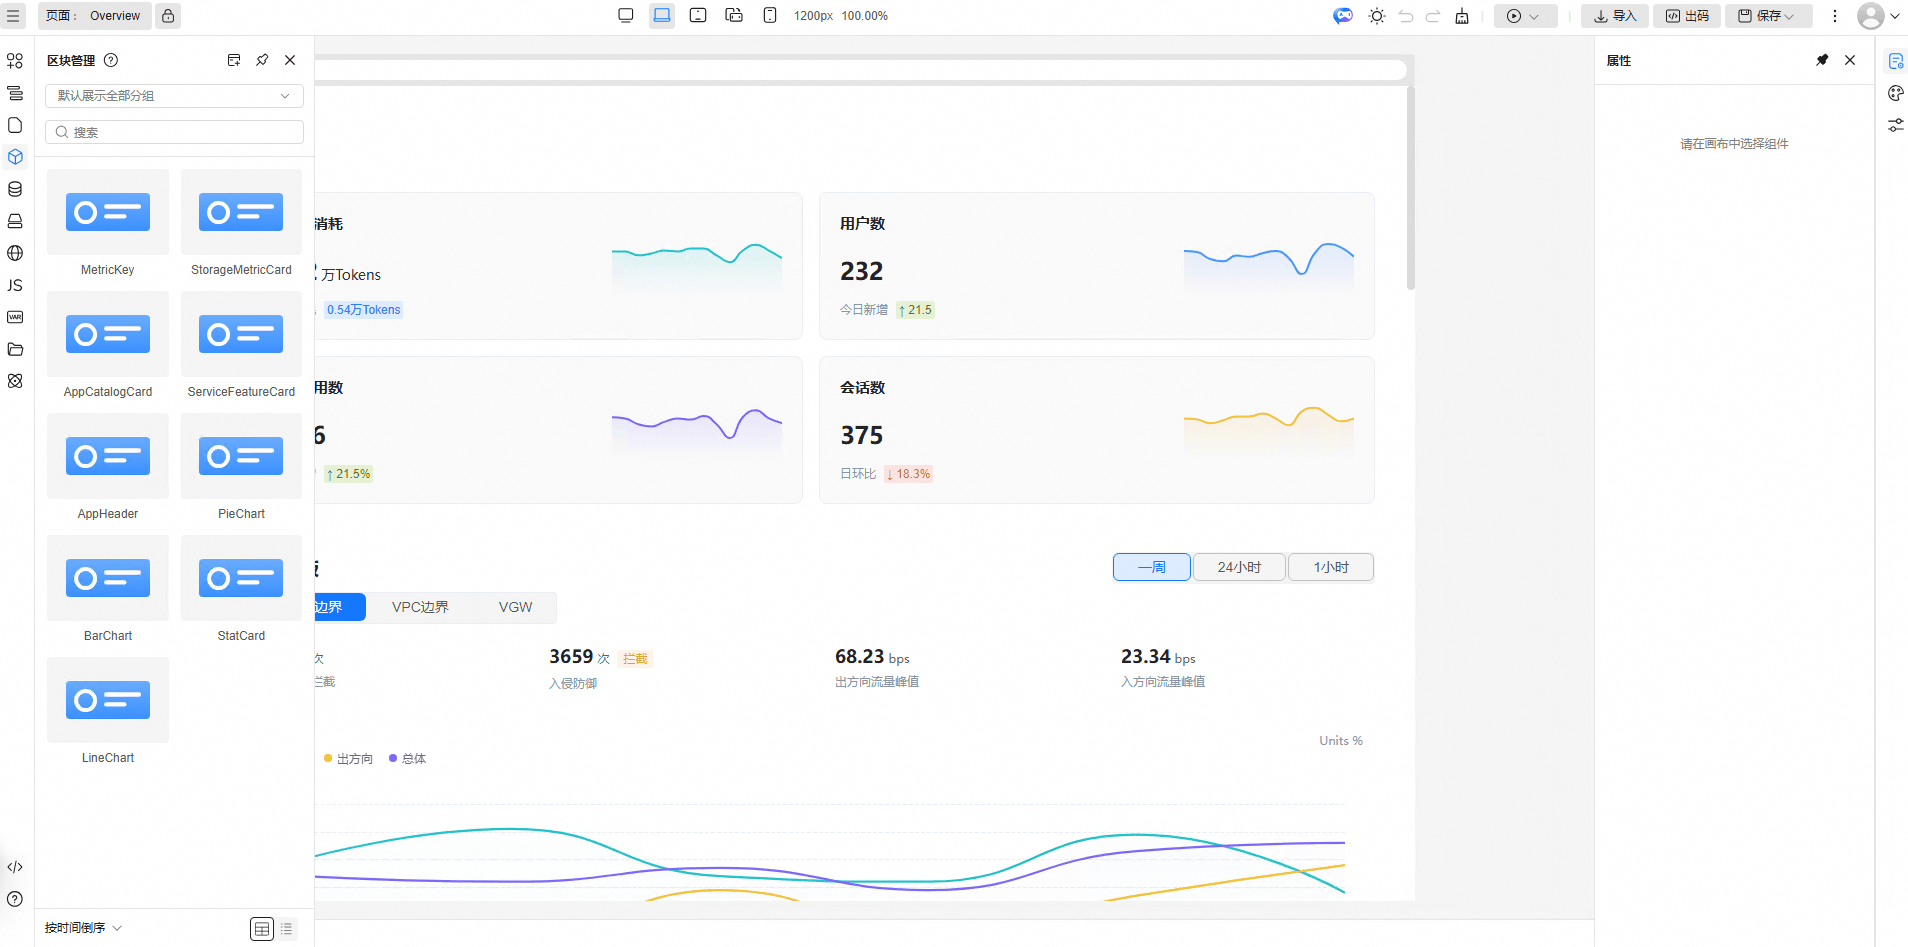Open the AI robot assistant icon
This screenshot has width=1908, height=947.
tap(1343, 16)
